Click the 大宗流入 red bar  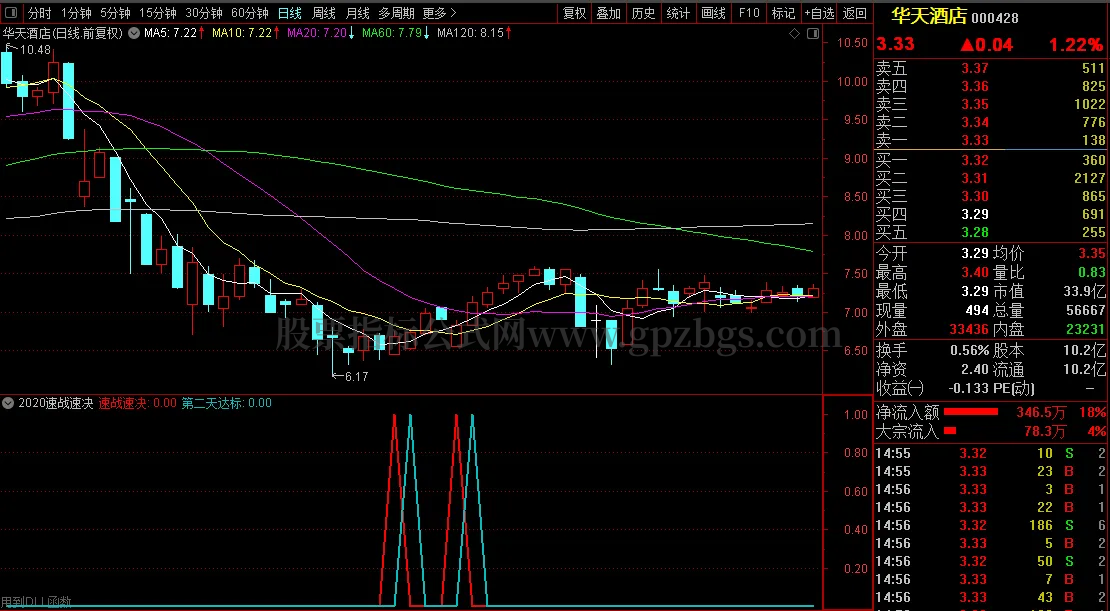point(950,430)
